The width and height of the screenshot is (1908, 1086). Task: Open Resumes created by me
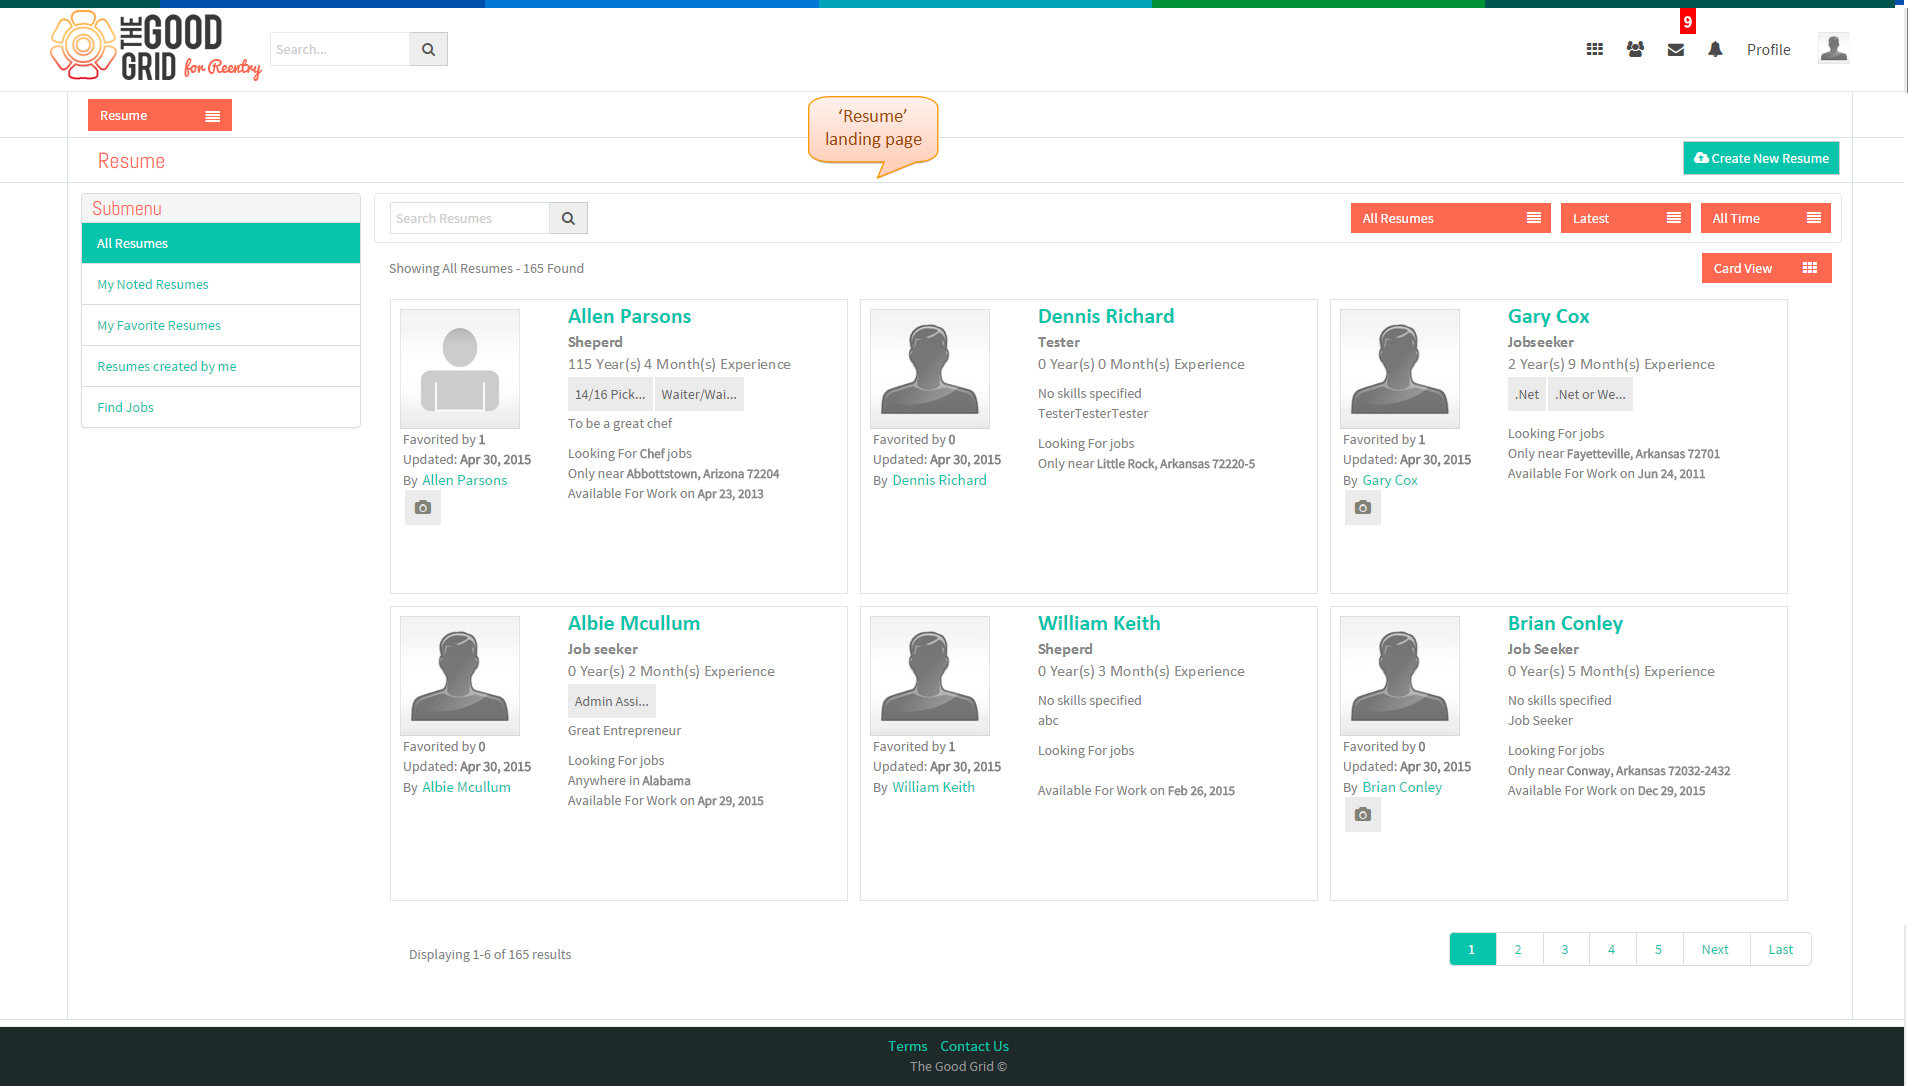click(x=221, y=366)
